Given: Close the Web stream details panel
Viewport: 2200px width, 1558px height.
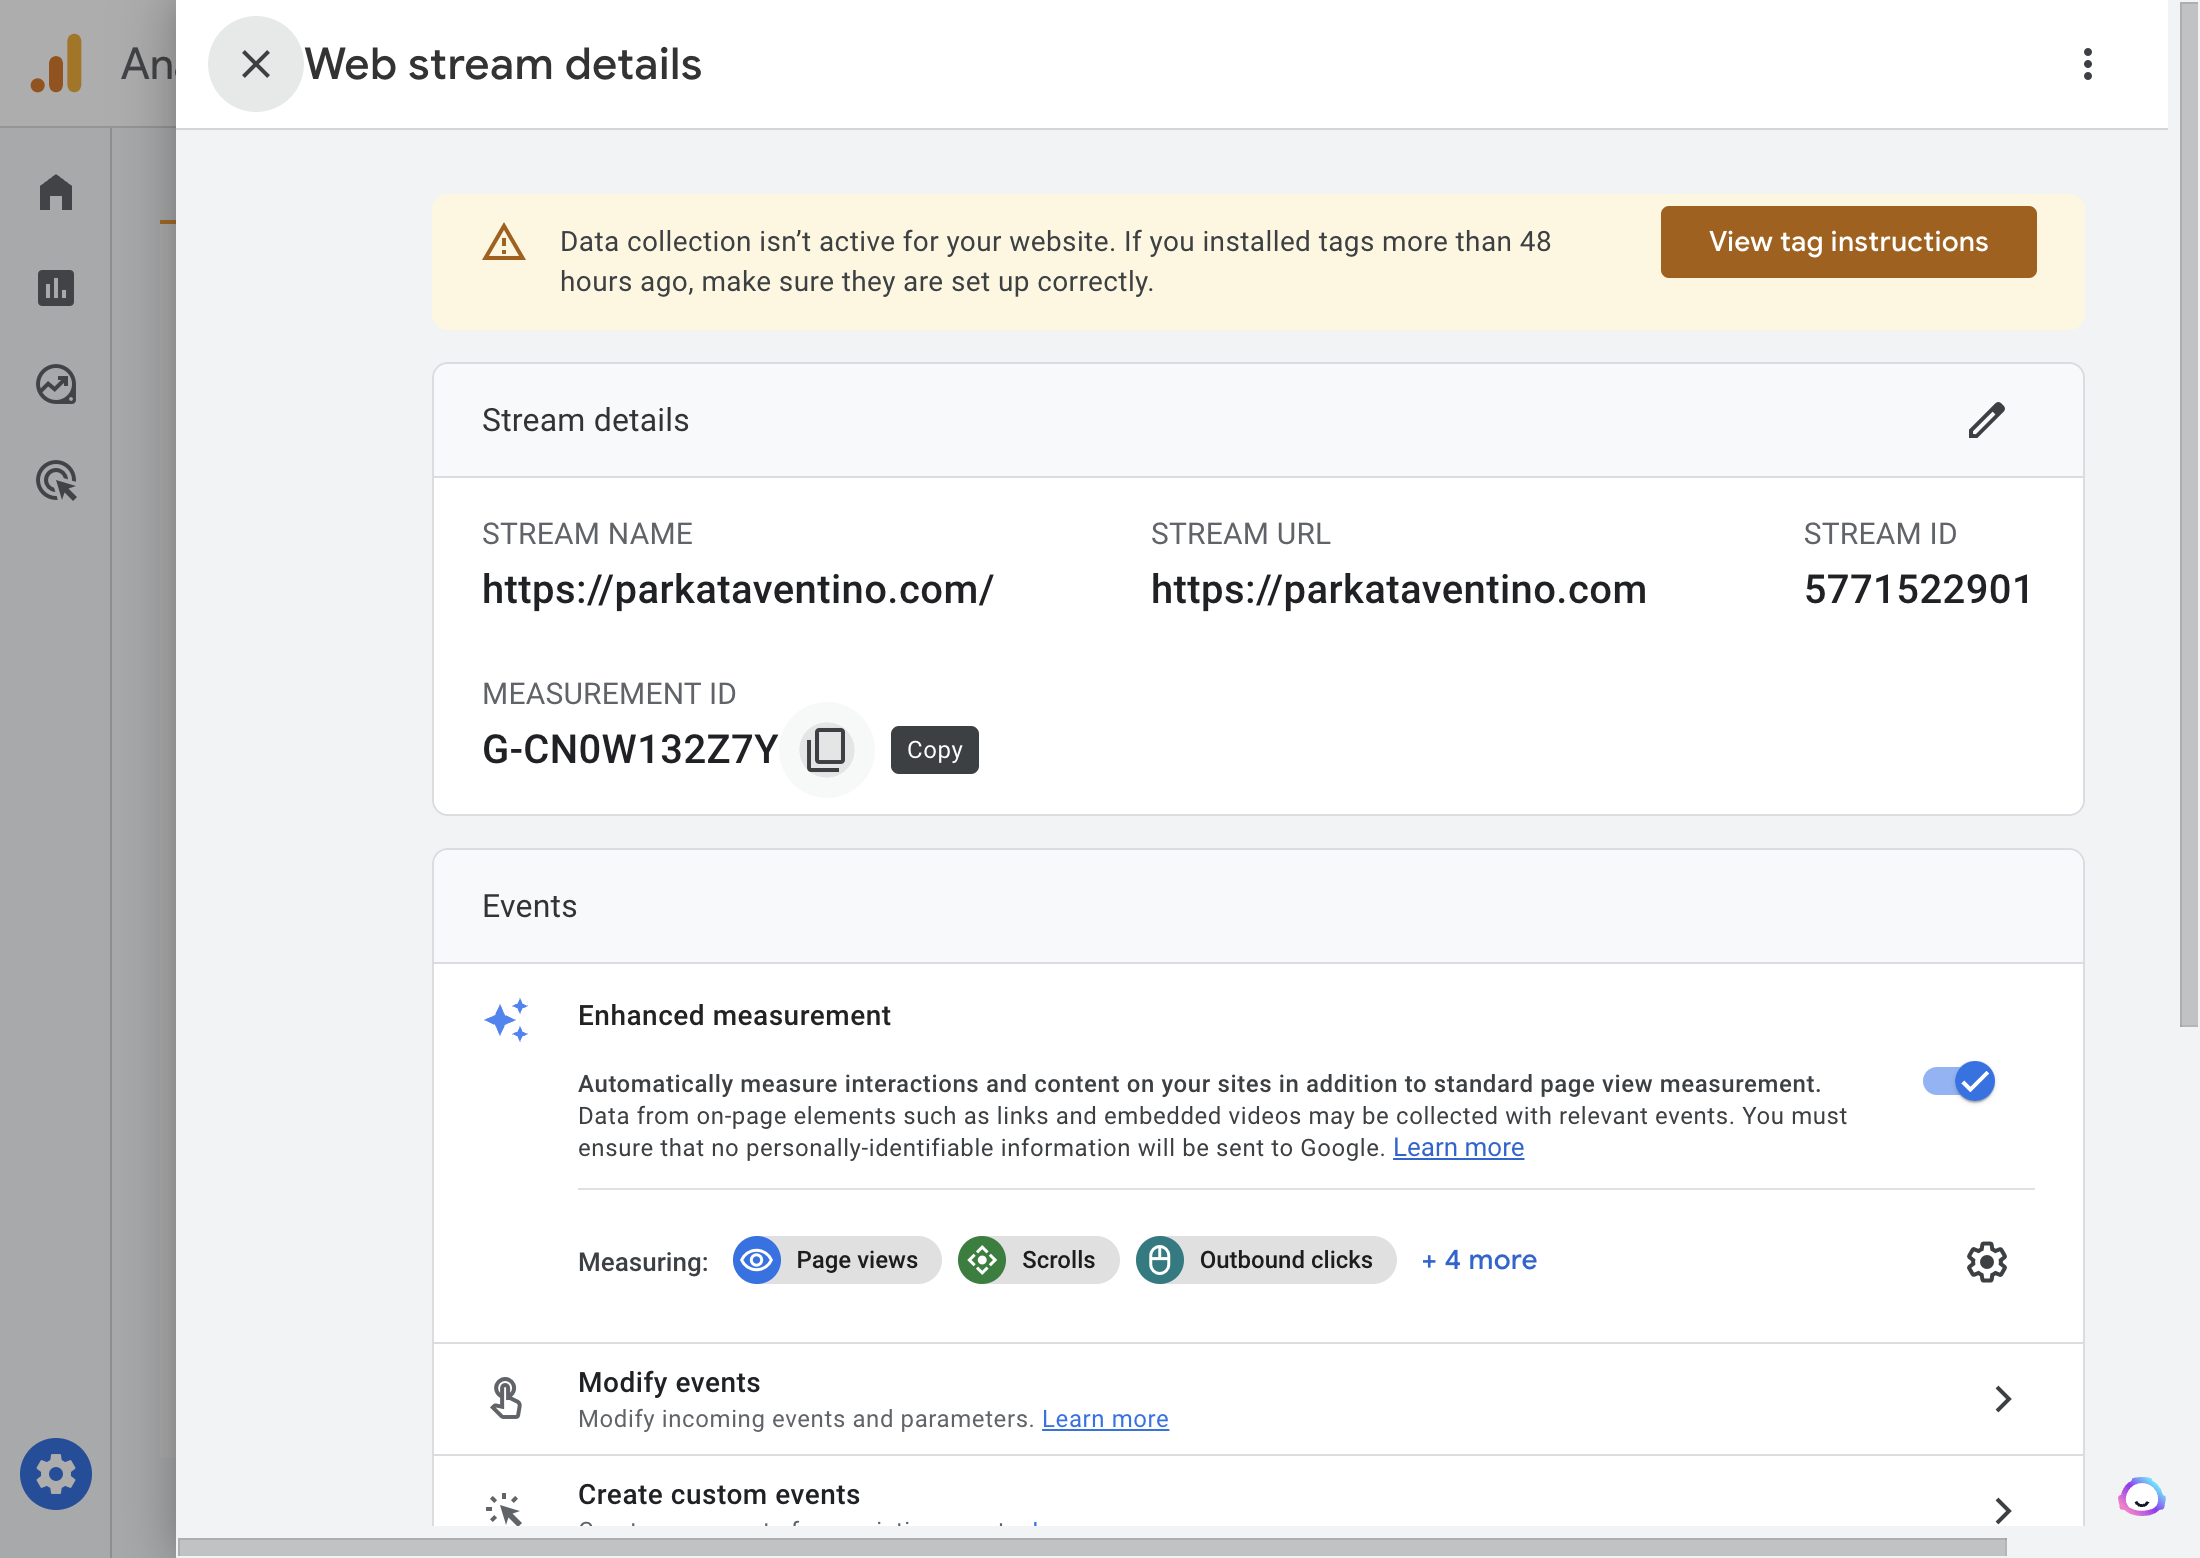Looking at the screenshot, I should coord(255,64).
